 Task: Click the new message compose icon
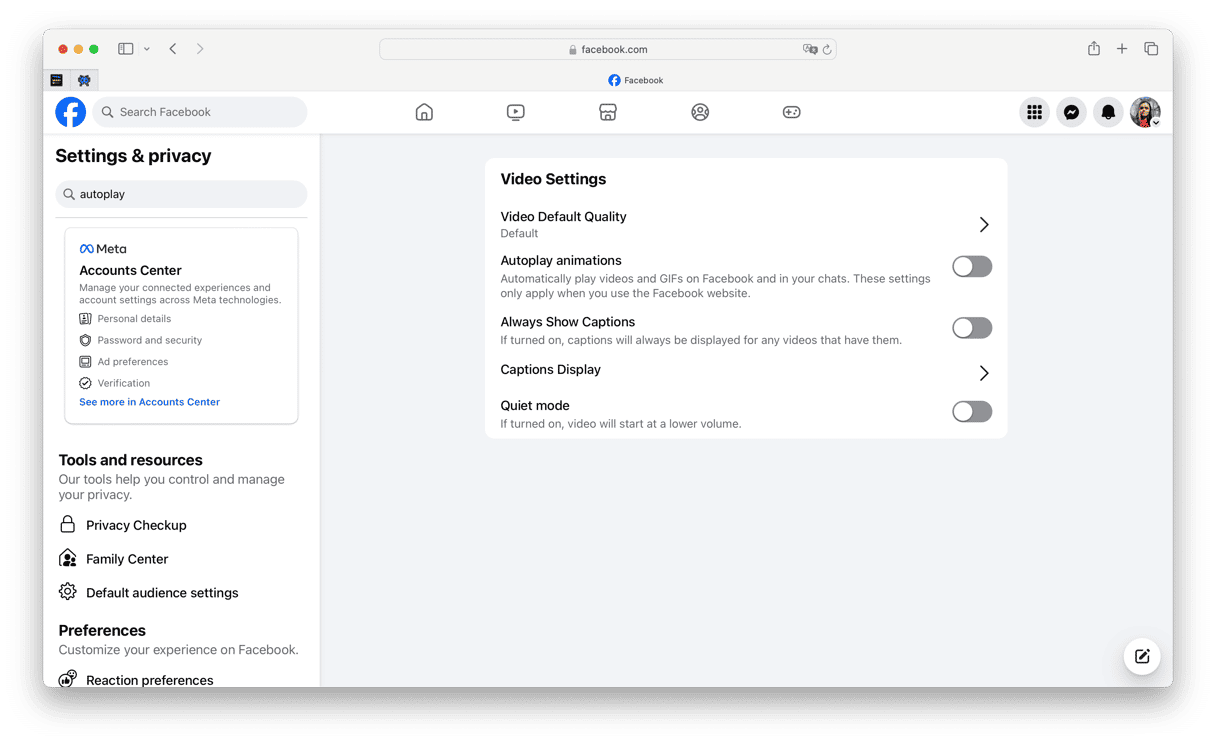[x=1142, y=656]
